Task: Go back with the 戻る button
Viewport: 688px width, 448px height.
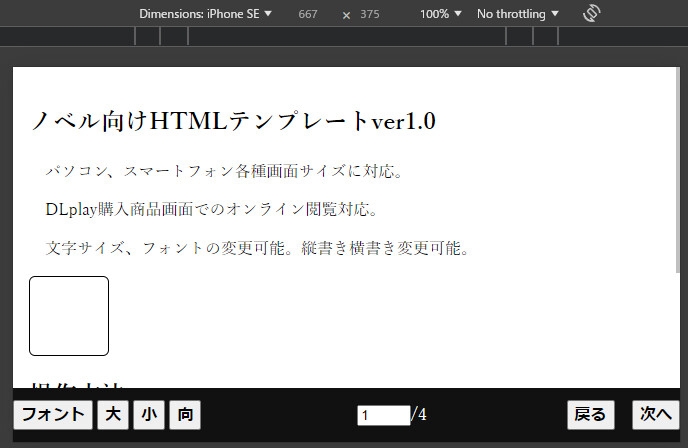Action: [x=590, y=415]
